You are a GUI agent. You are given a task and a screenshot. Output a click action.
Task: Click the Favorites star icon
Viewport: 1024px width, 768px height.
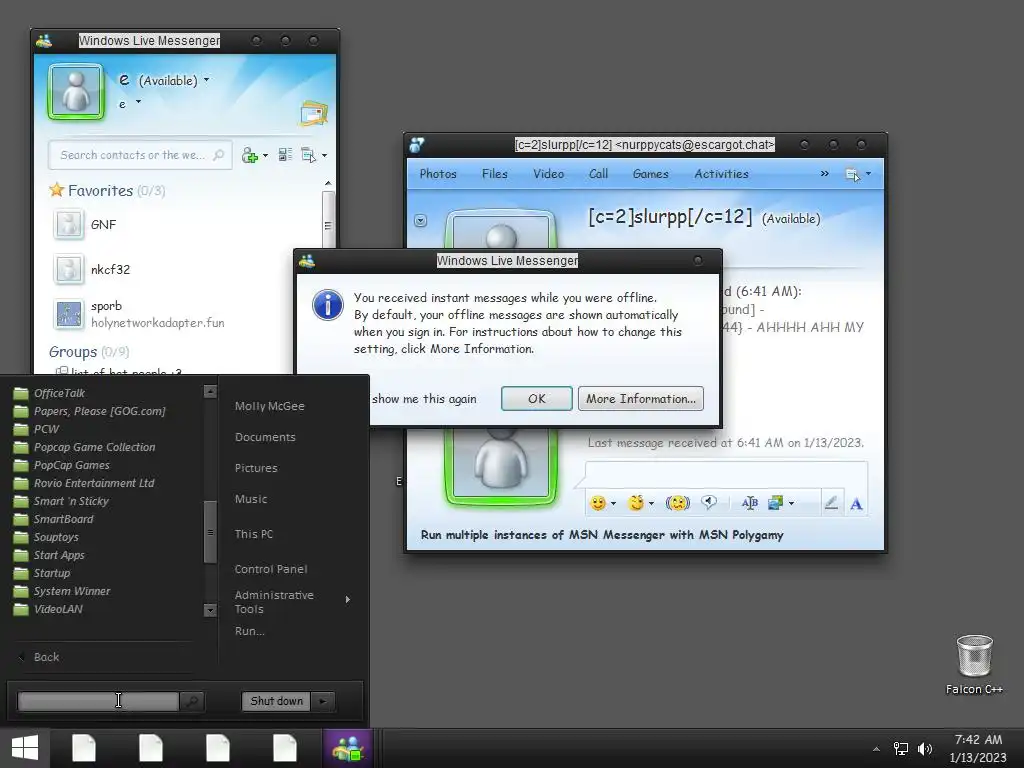(x=57, y=190)
